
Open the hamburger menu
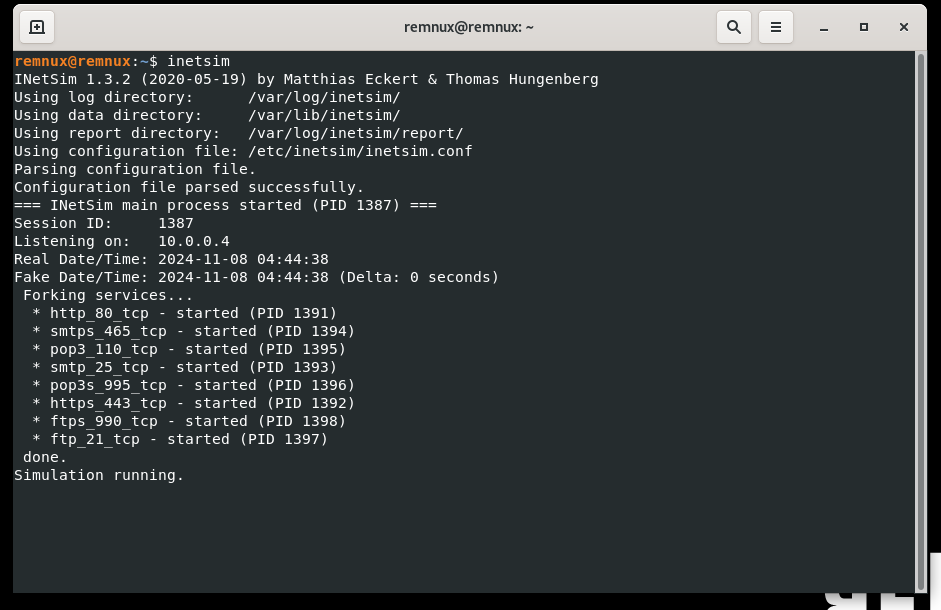pyautogui.click(x=775, y=27)
